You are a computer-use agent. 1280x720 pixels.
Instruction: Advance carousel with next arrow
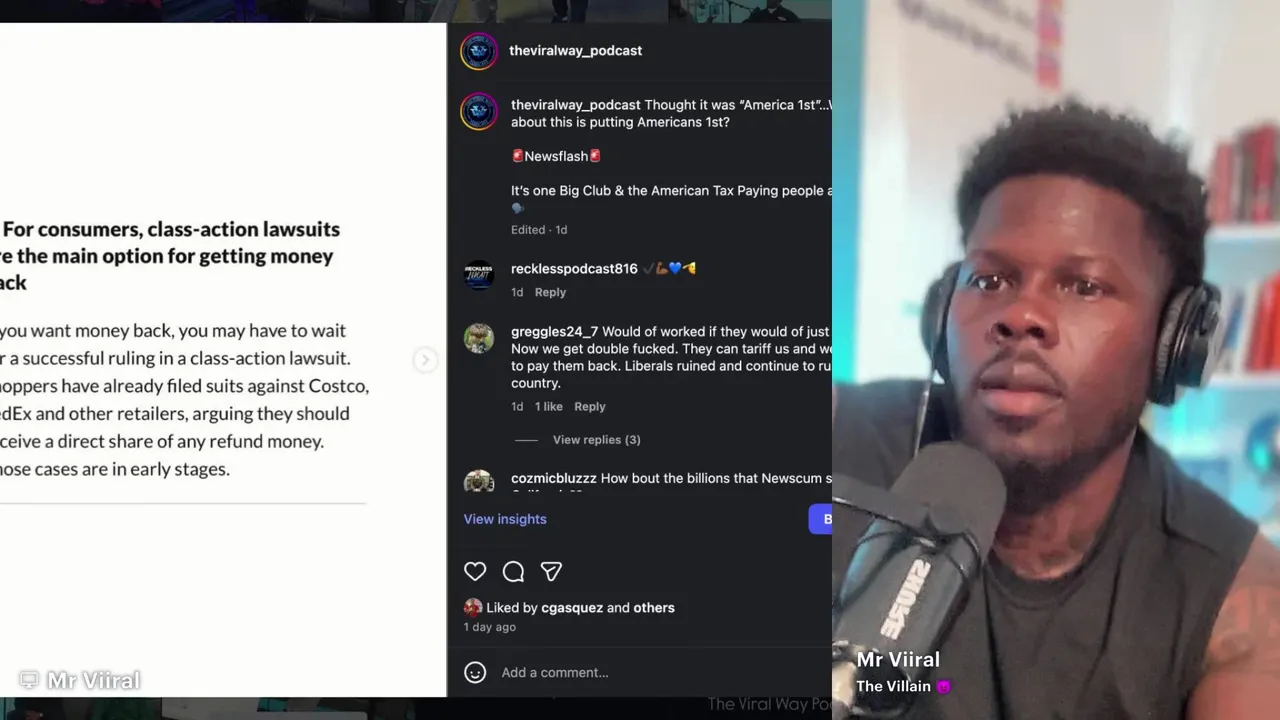(425, 360)
